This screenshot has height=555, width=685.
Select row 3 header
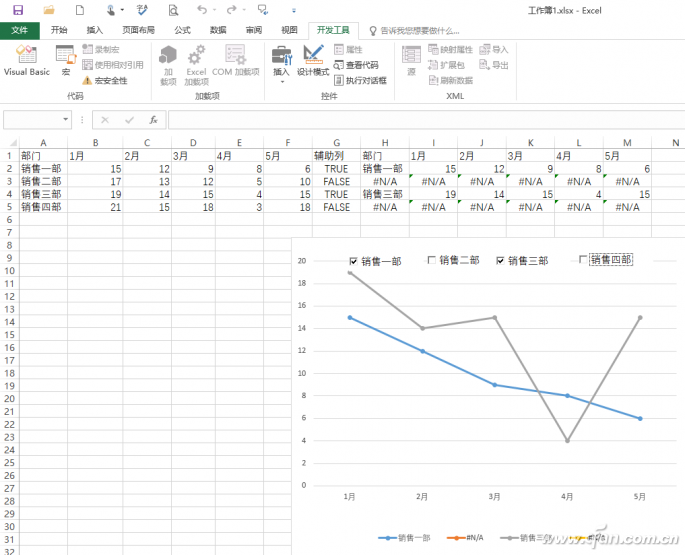click(9, 181)
